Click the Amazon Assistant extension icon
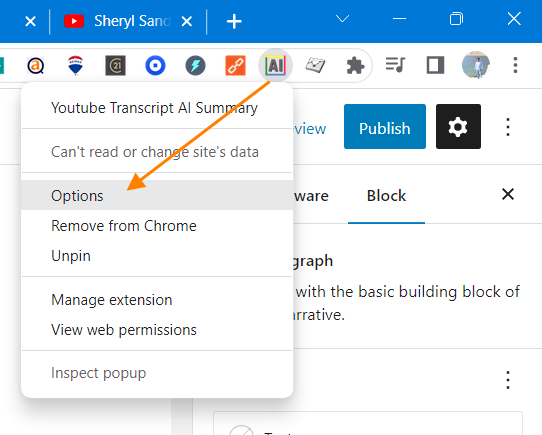The width and height of the screenshot is (542, 435). pyautogui.click(x=36, y=65)
